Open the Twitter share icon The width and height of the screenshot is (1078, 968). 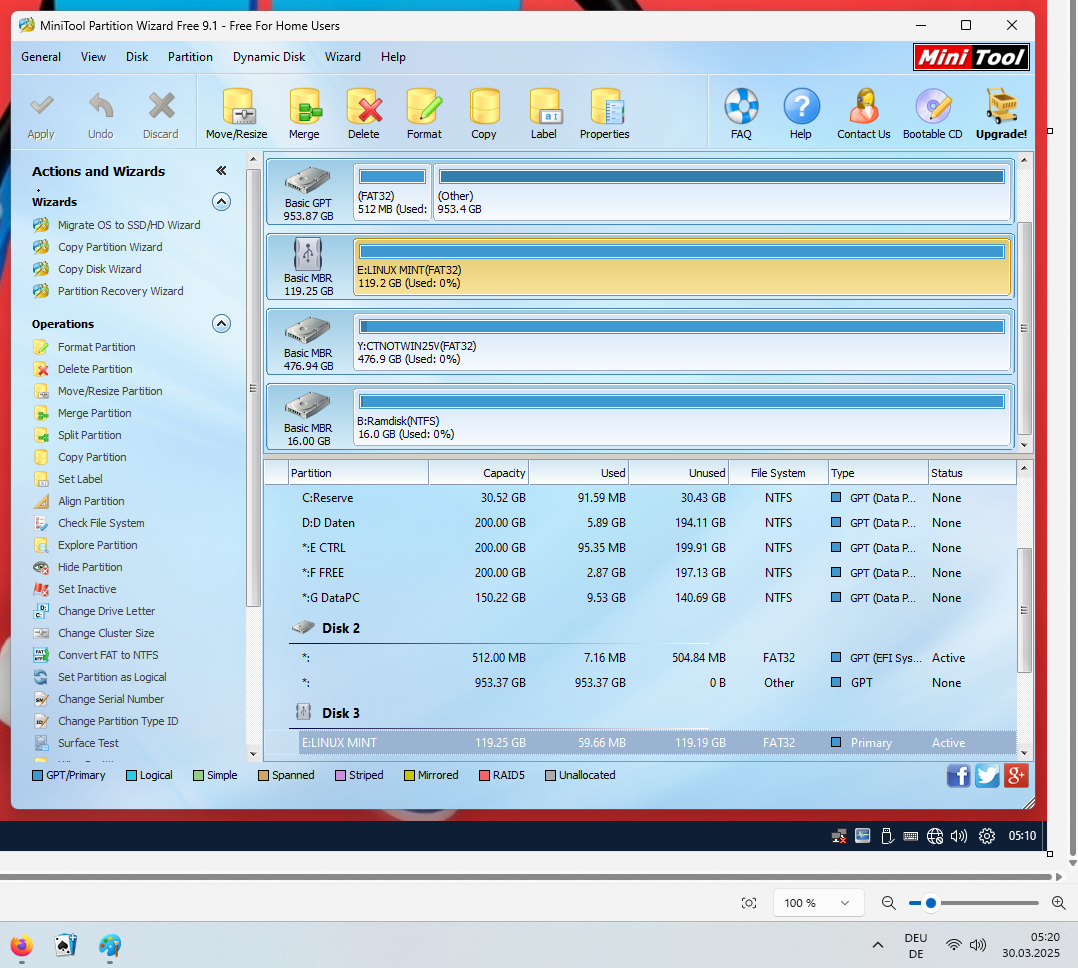(987, 776)
